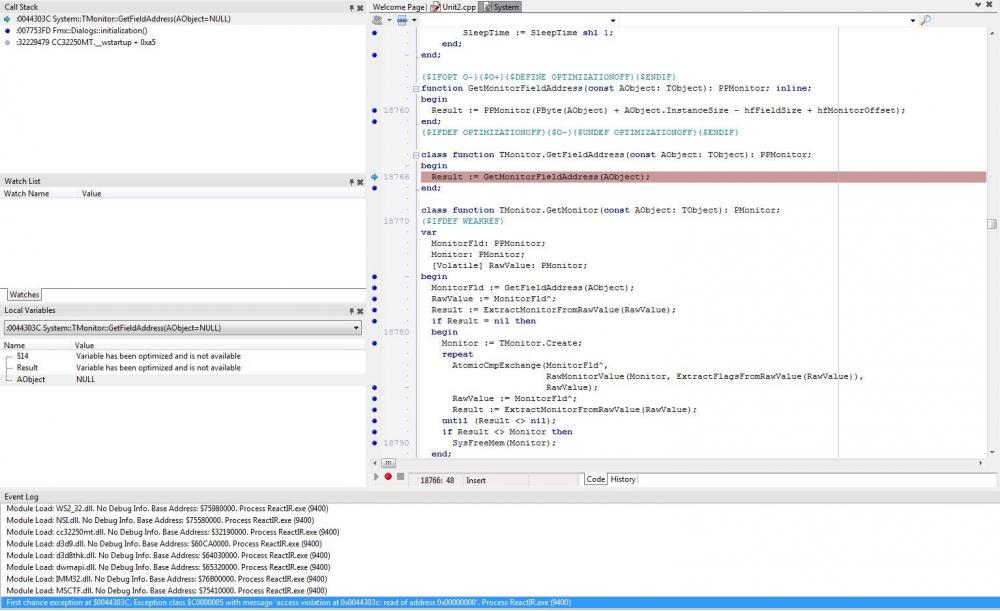Select the Result local variable row

click(183, 368)
